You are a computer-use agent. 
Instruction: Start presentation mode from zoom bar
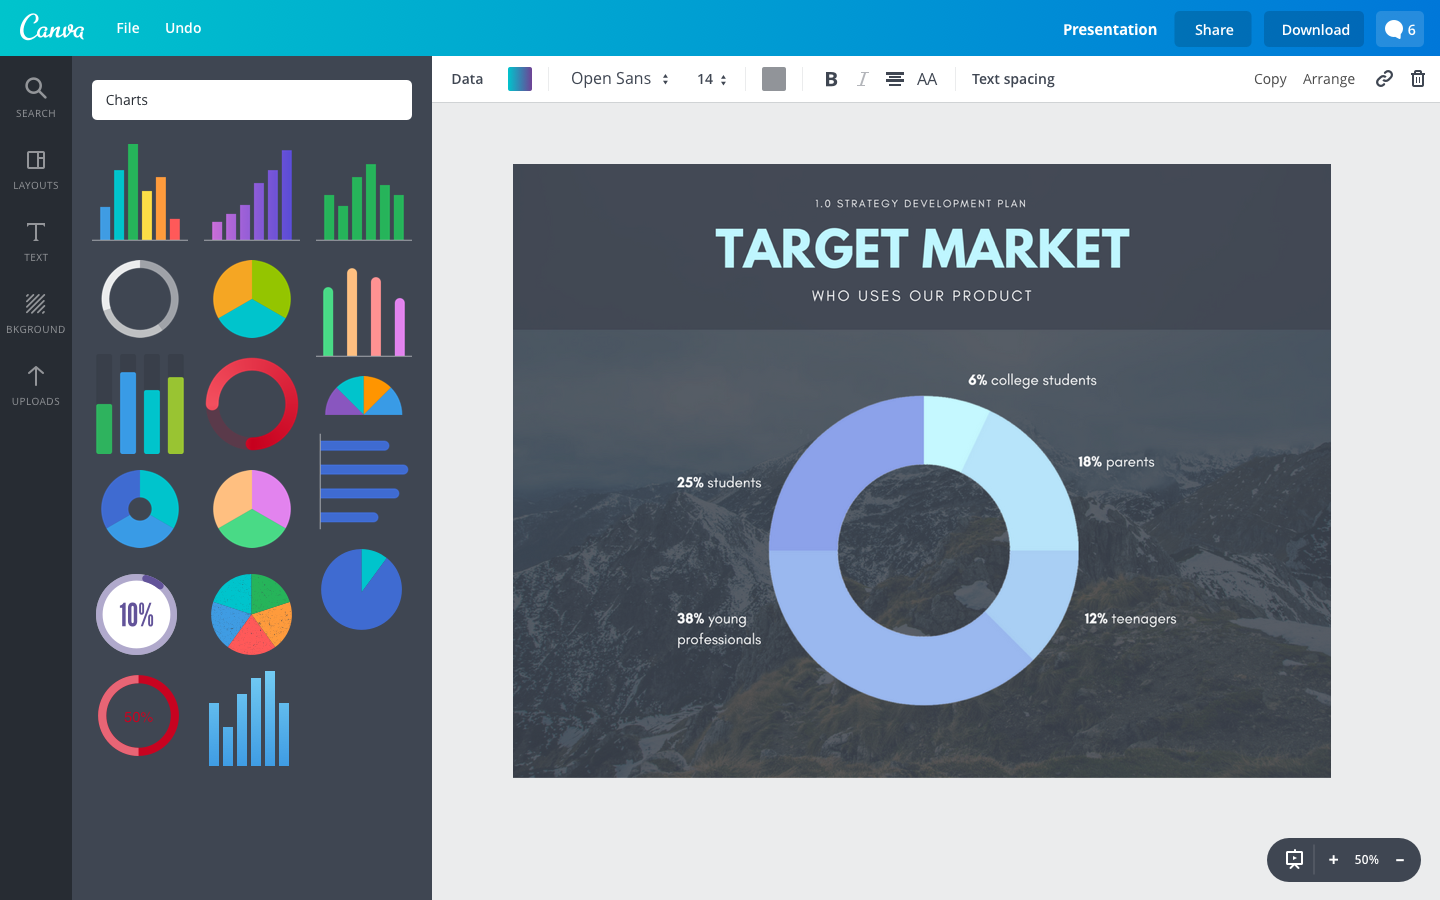pos(1294,859)
